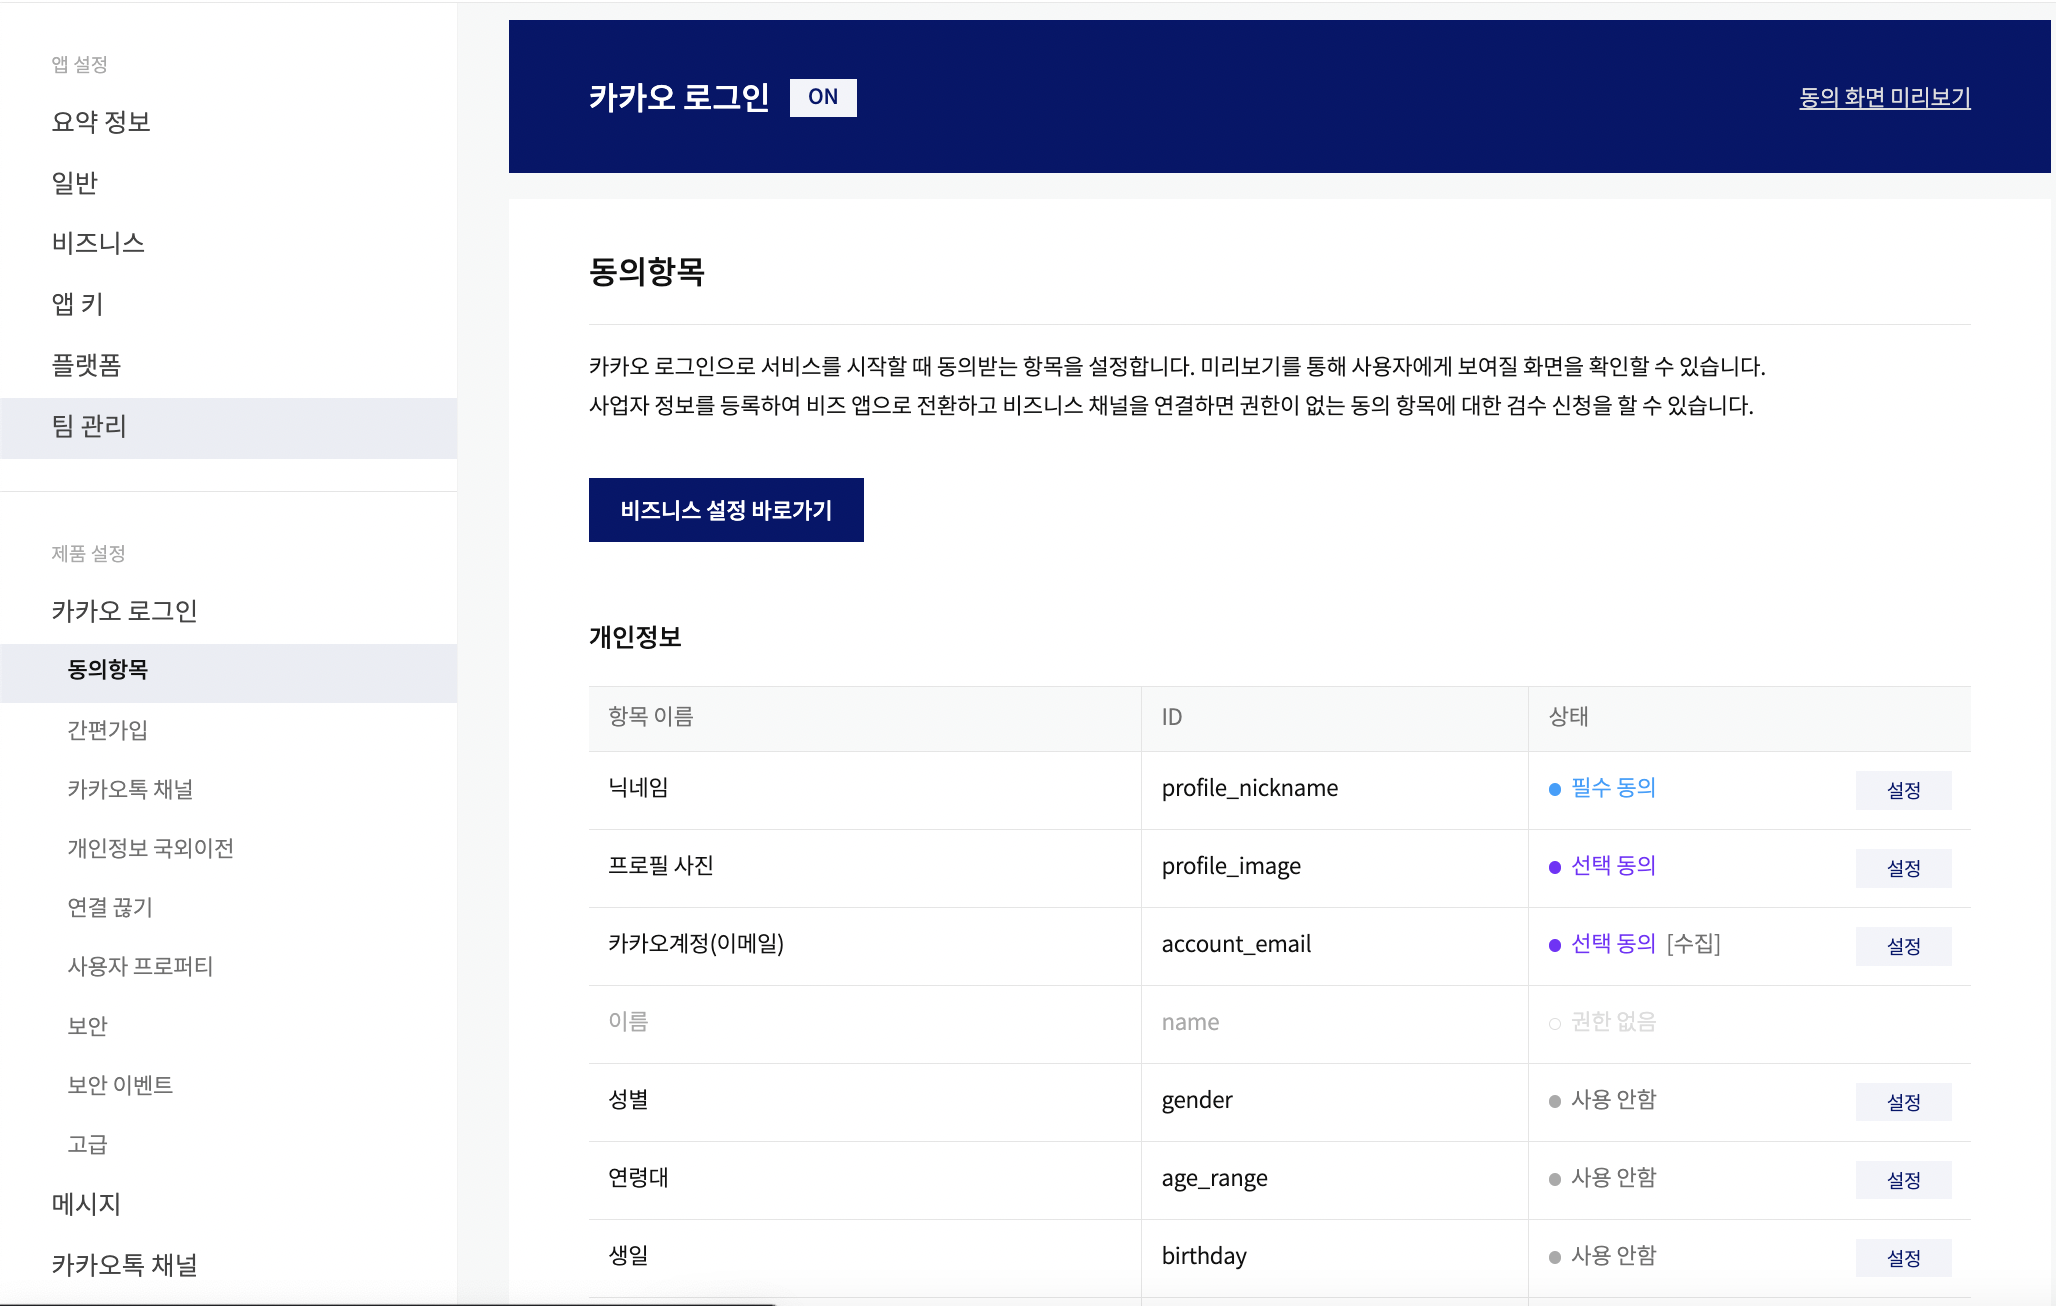Screen dimensions: 2056x1306
Task: Click 동의항목 page heading
Action: (647, 271)
